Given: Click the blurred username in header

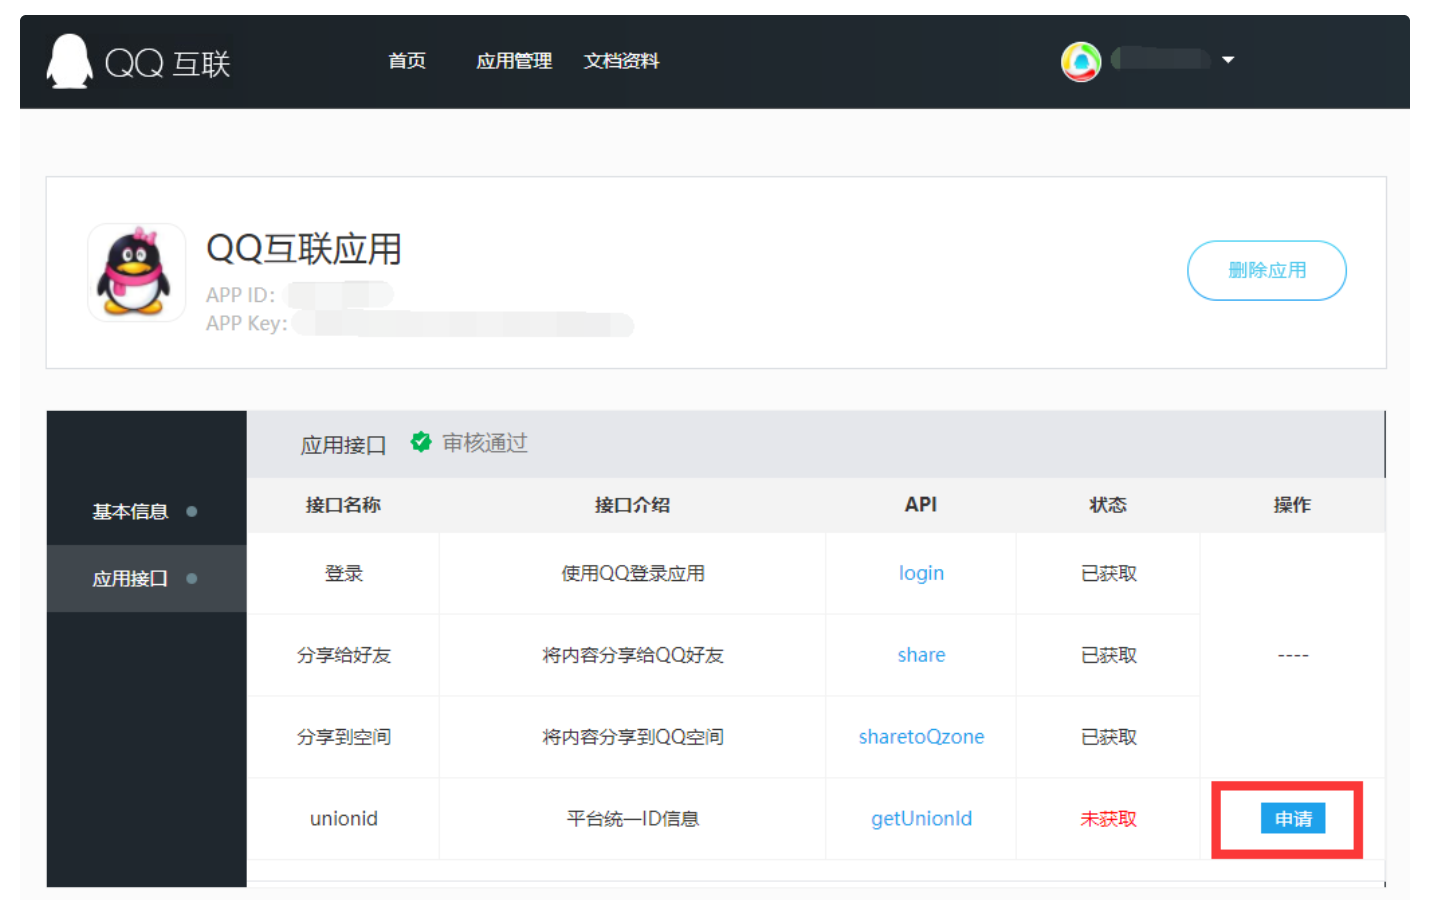Looking at the screenshot, I should coord(1161,59).
